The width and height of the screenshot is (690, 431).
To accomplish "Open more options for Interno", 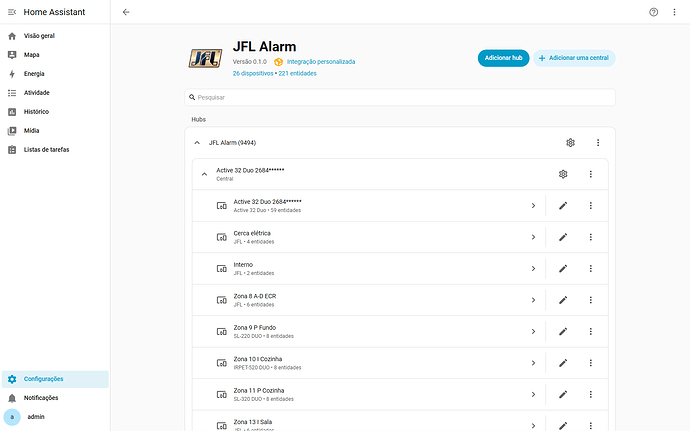I will click(x=591, y=269).
